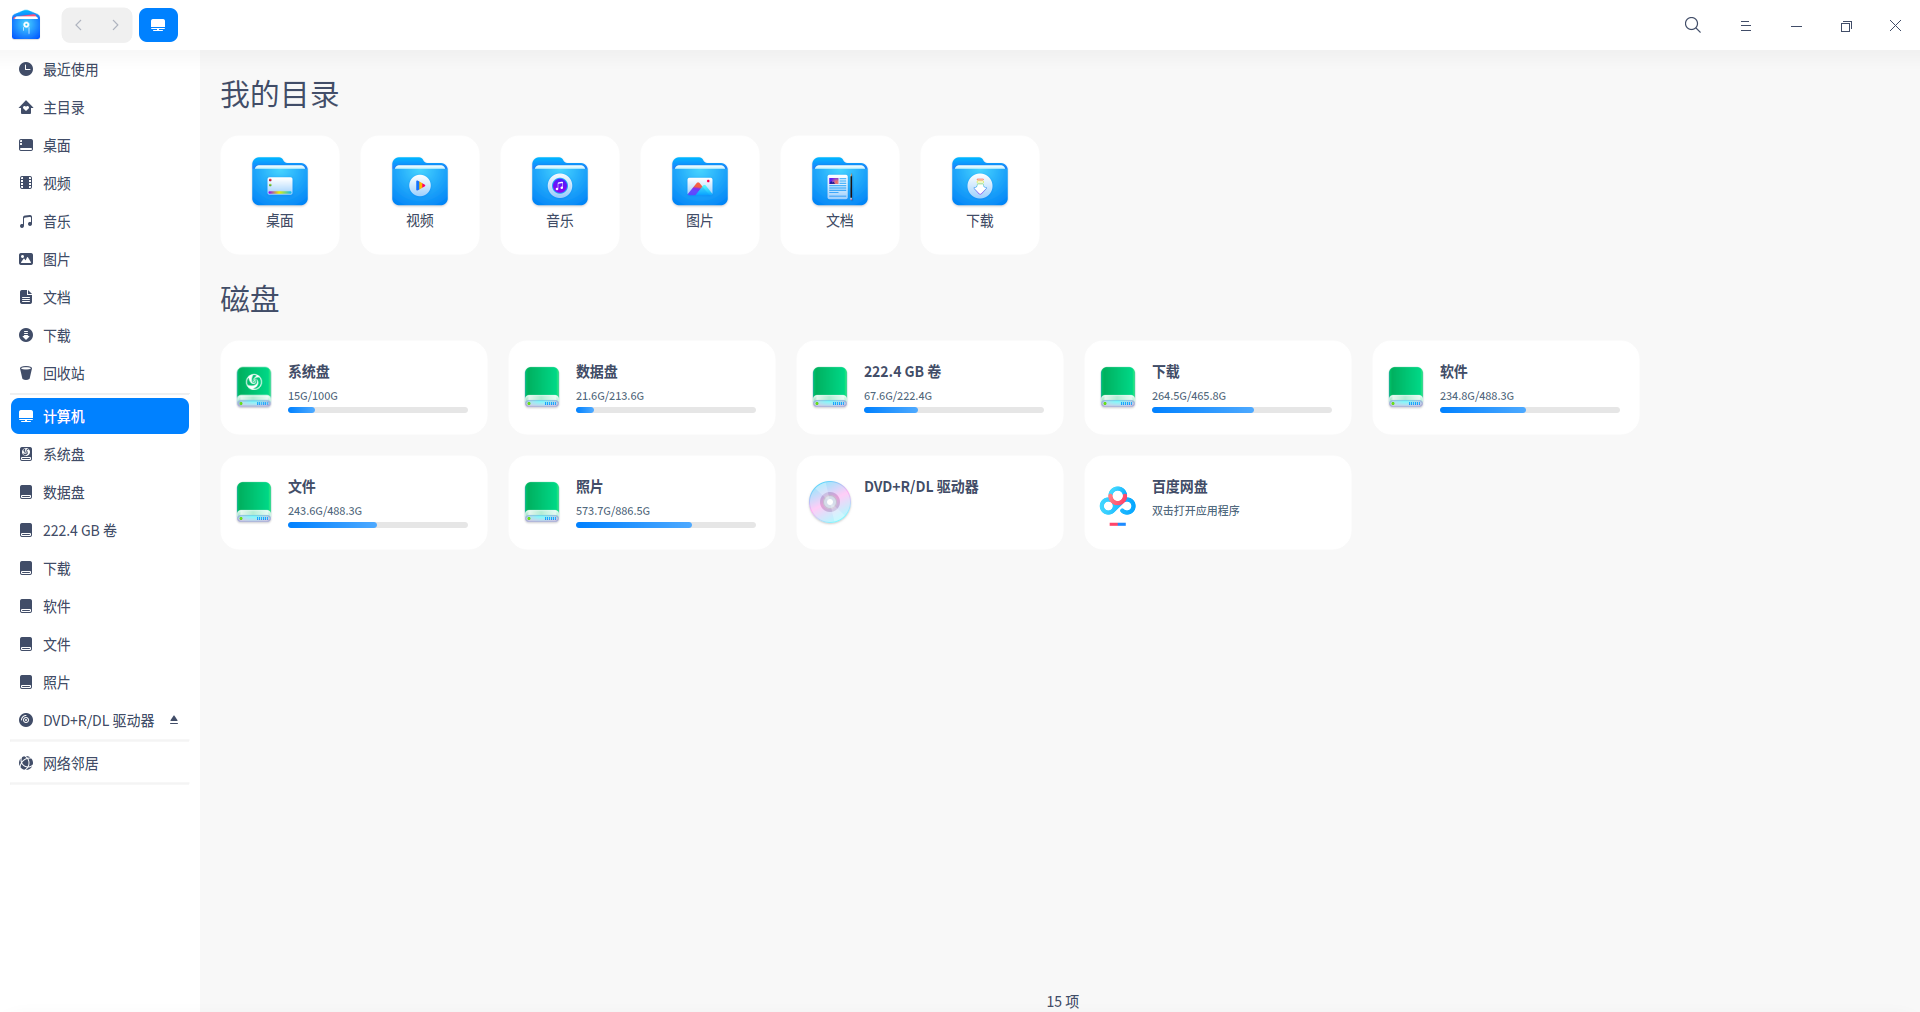Image resolution: width=1920 pixels, height=1012 pixels.
Task: Click the file manager app icon in title bar
Action: pos(26,25)
